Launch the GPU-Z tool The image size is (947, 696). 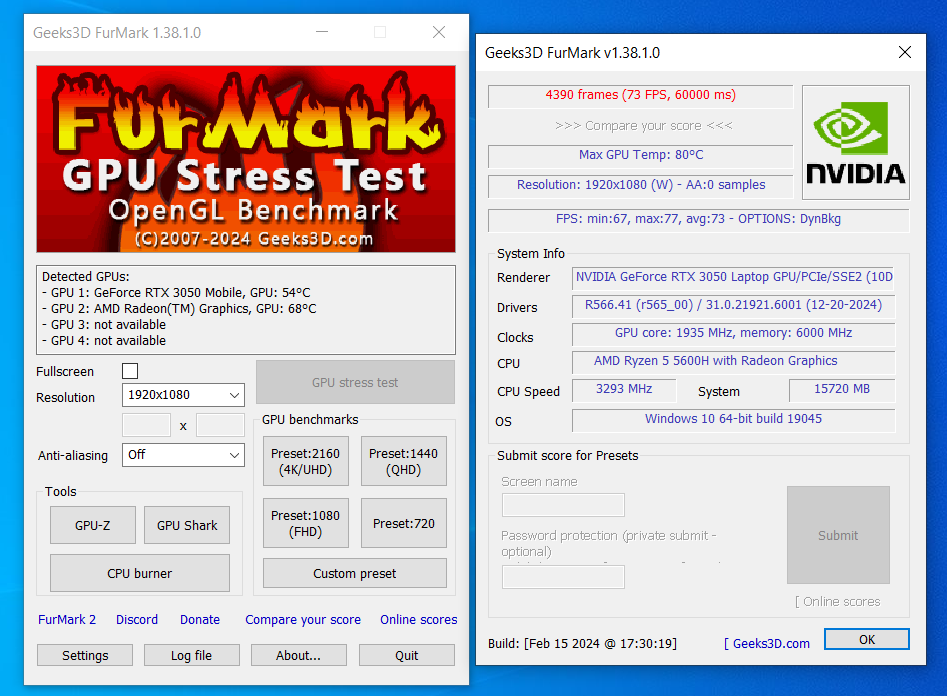[x=93, y=525]
